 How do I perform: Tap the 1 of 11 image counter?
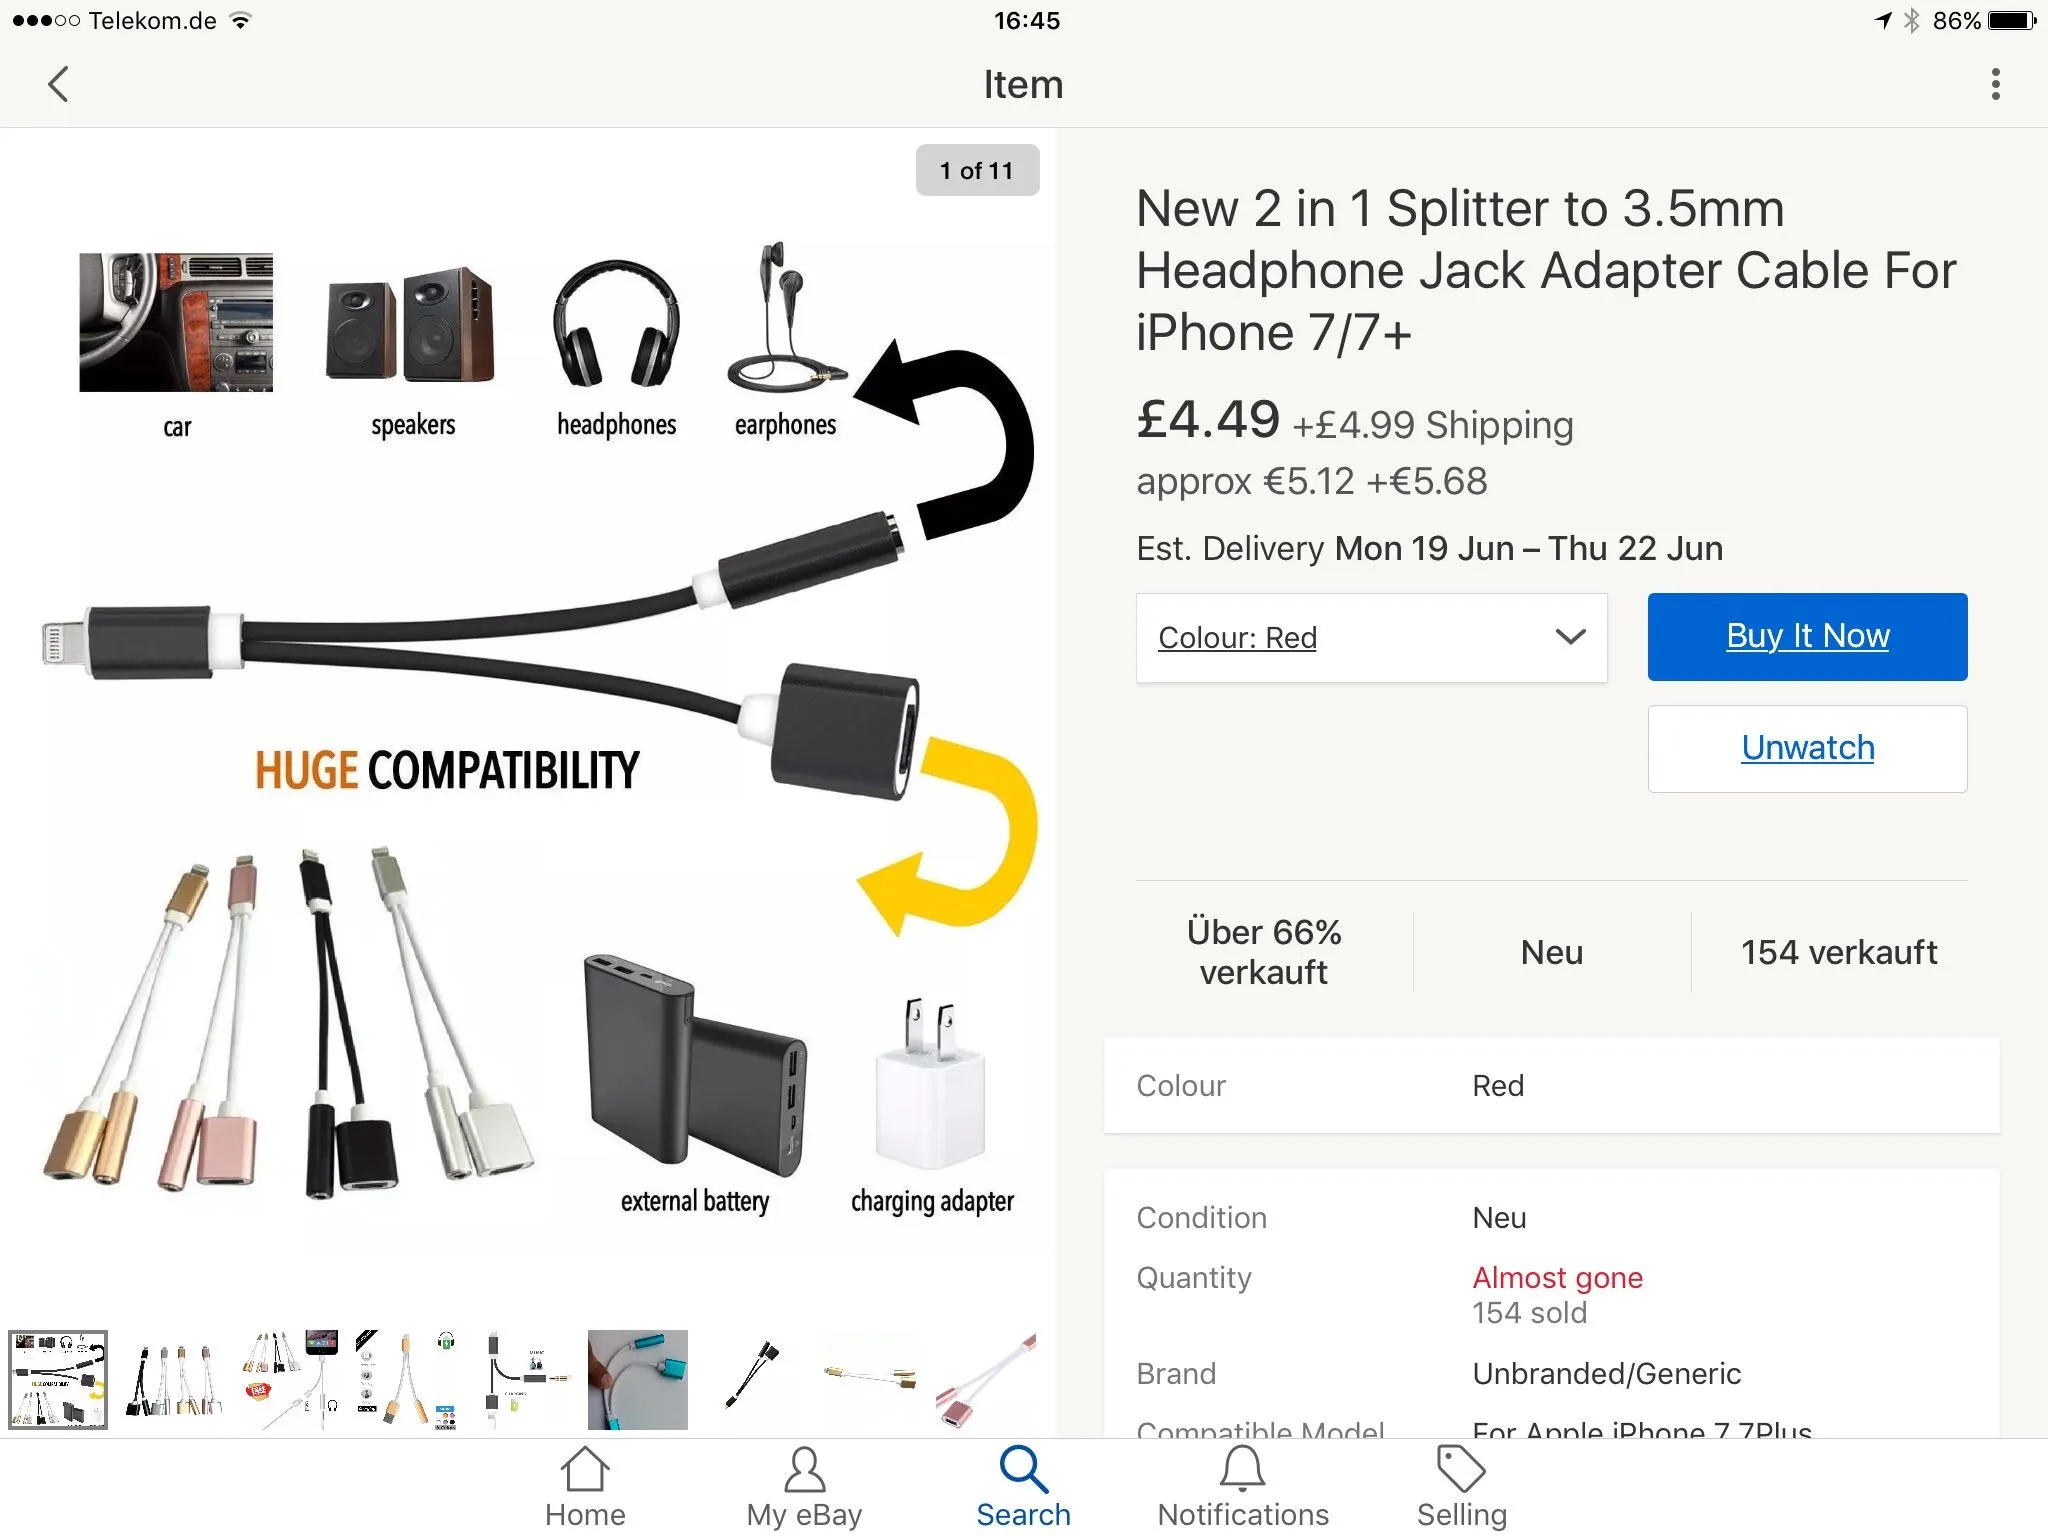(977, 170)
